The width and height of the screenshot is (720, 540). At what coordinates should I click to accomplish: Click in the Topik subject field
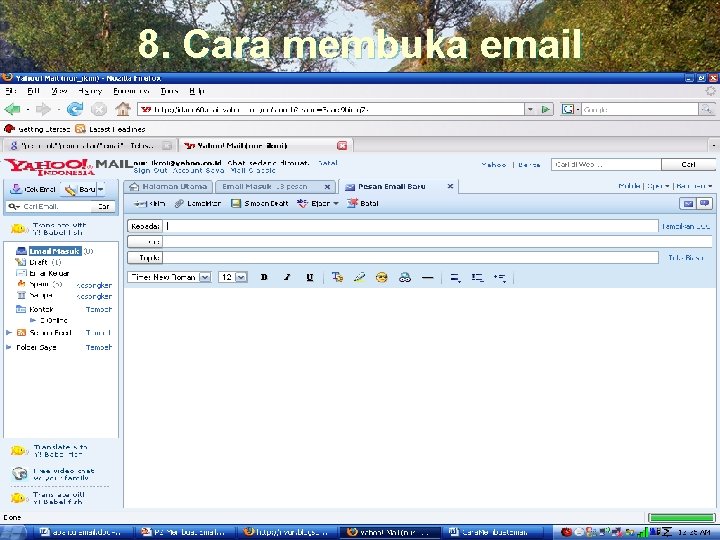[411, 258]
